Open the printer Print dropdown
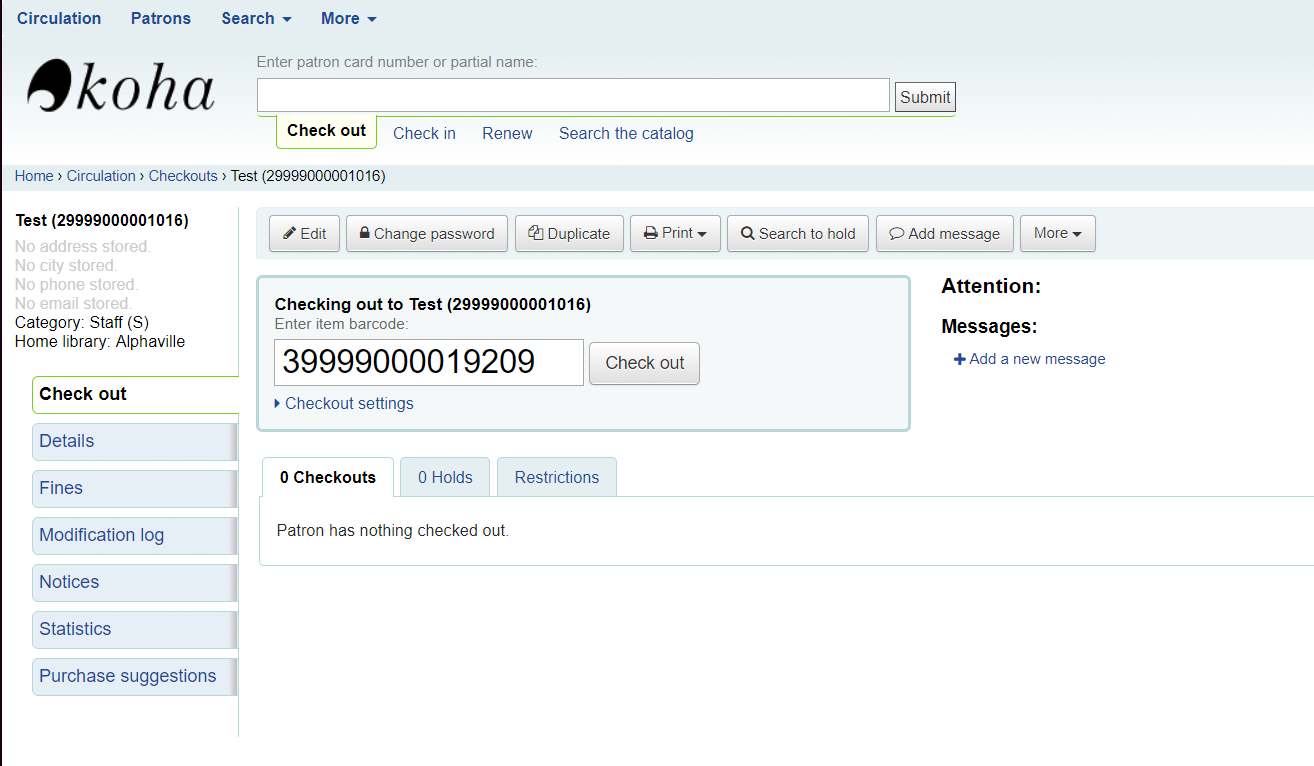 (675, 233)
